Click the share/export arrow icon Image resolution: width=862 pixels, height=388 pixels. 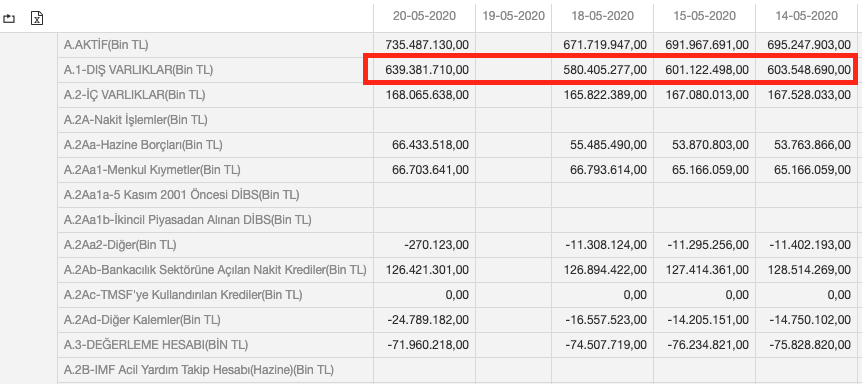pyautogui.click(x=9, y=19)
